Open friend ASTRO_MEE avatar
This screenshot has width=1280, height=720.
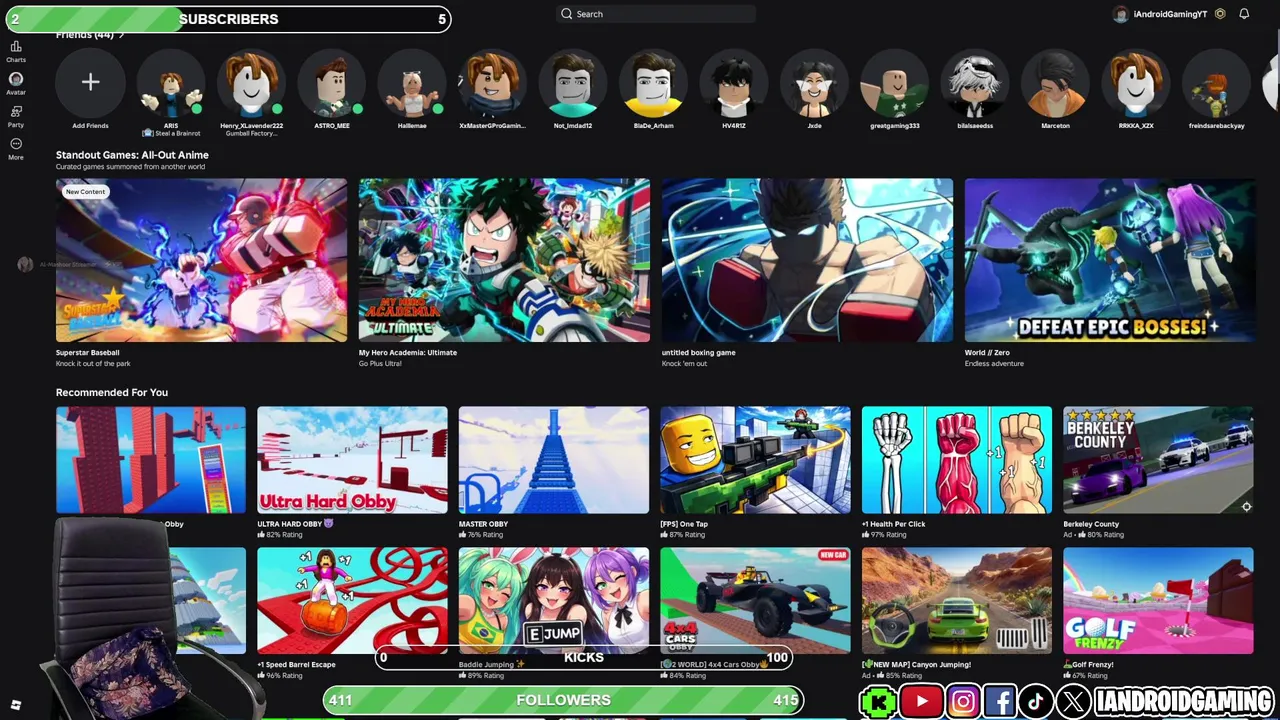click(332, 82)
